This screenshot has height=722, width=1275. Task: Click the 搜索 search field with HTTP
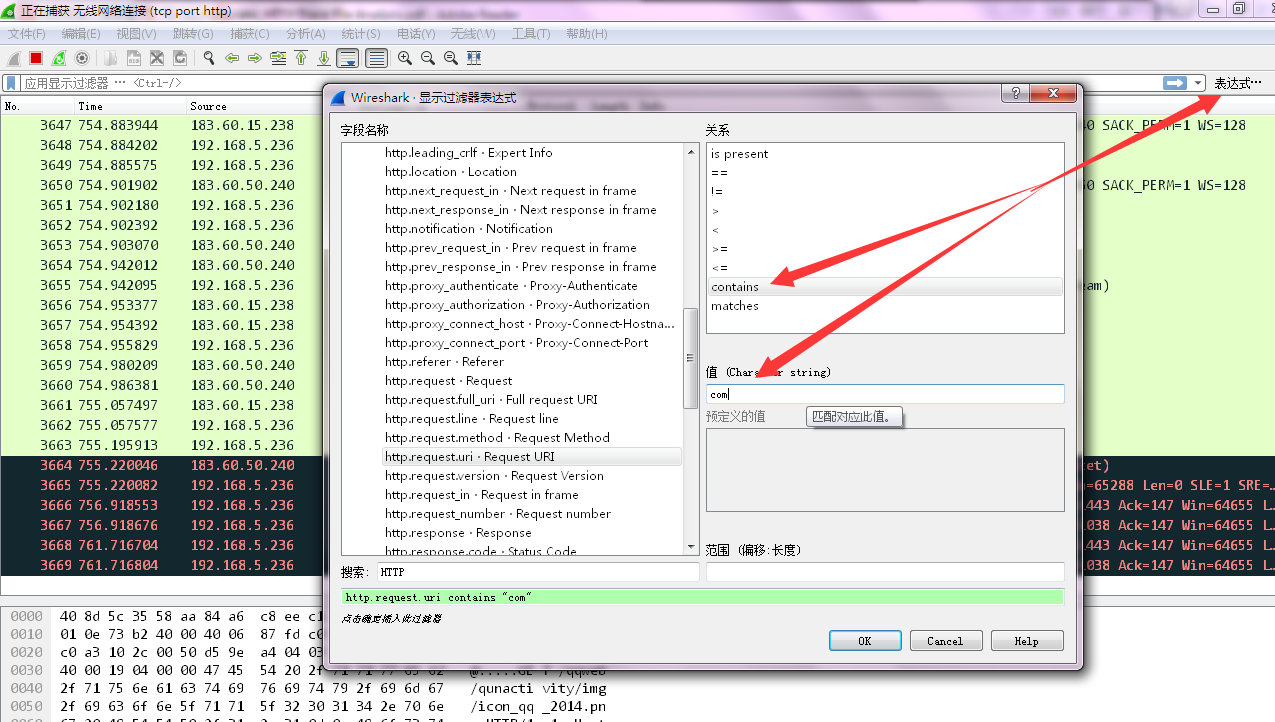pos(538,572)
